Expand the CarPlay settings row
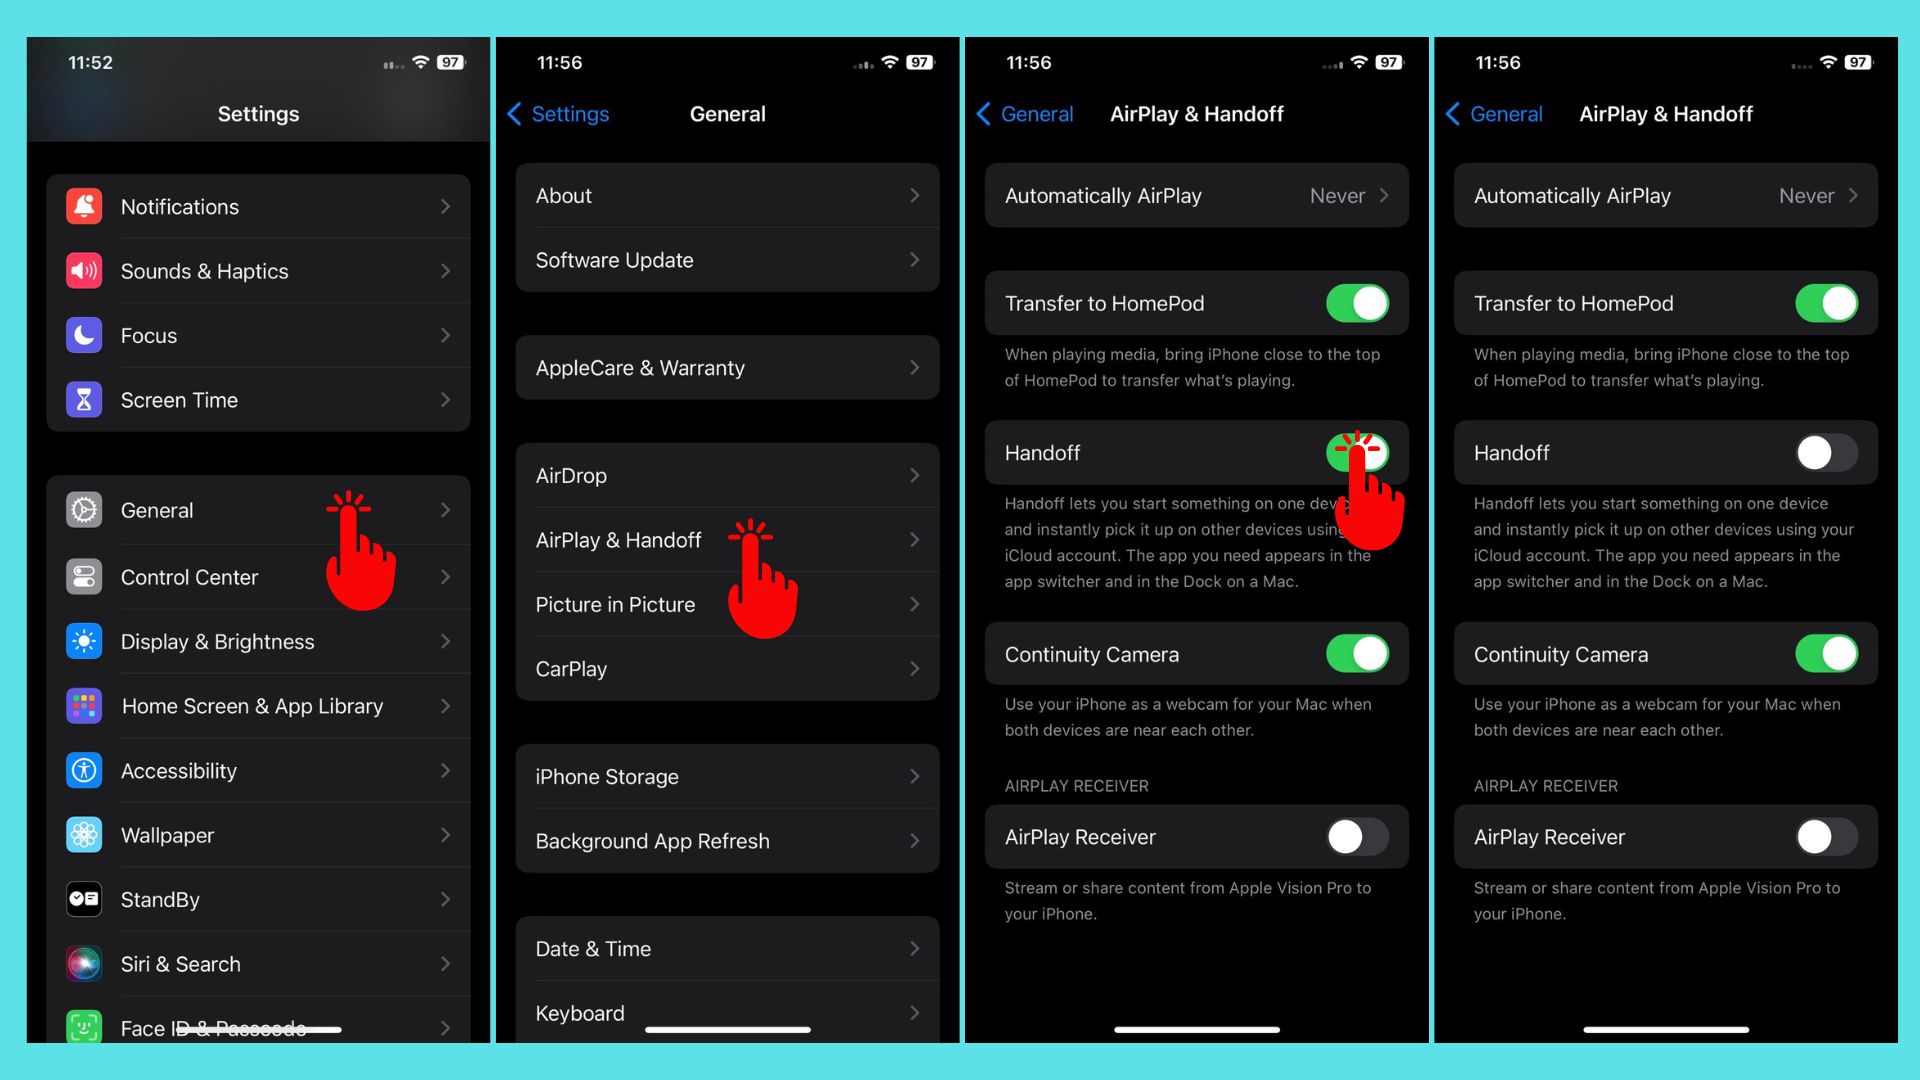The width and height of the screenshot is (1920, 1080). (x=727, y=669)
